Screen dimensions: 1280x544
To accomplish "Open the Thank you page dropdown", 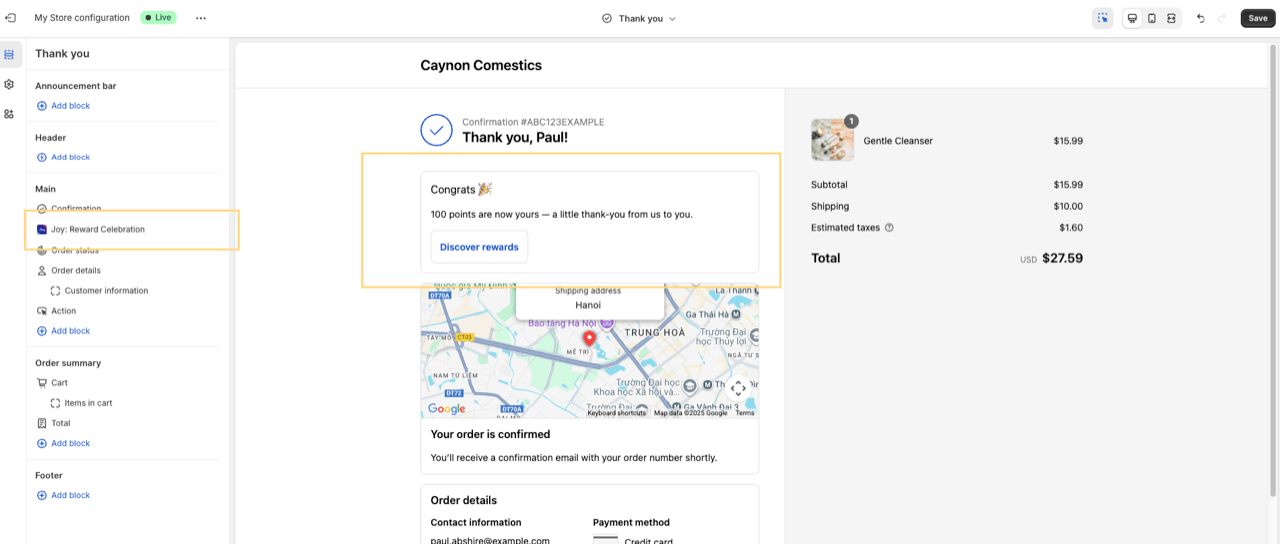I will 639,18.
